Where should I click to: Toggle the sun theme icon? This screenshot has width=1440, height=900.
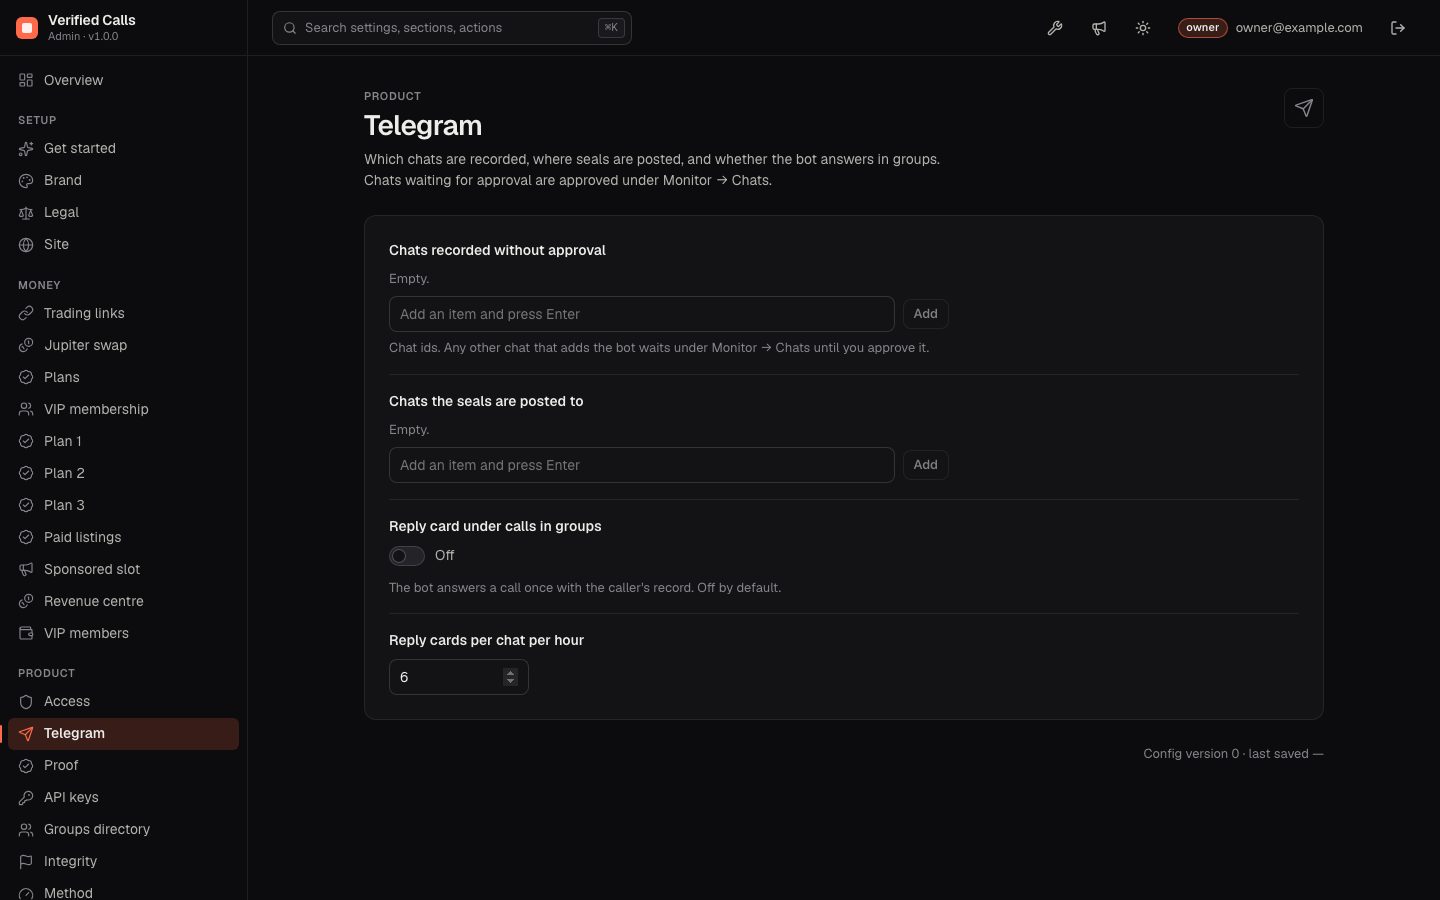point(1143,28)
